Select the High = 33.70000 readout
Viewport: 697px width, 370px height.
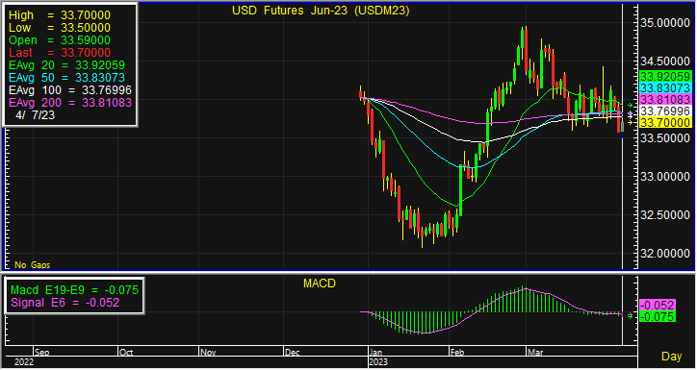pyautogui.click(x=60, y=15)
